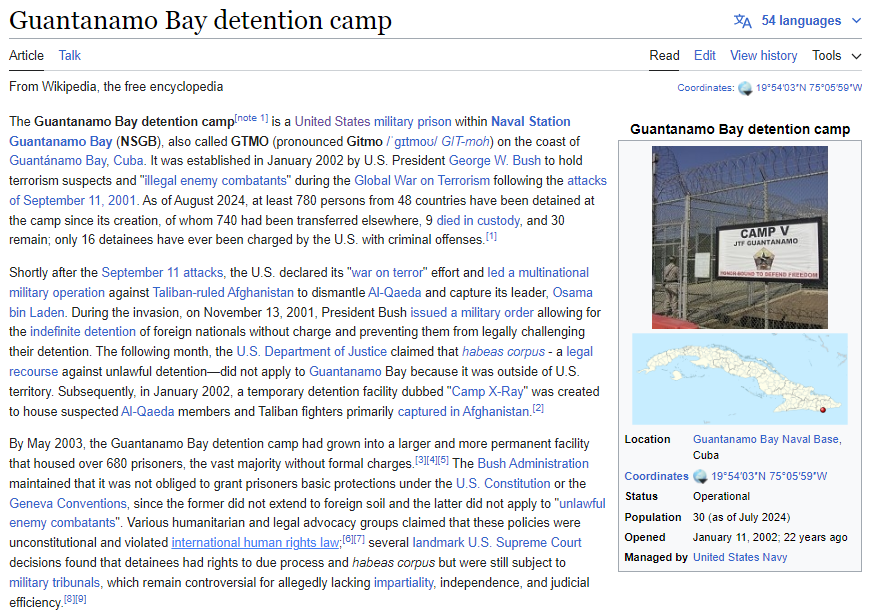The image size is (872, 616).
Task: Click citation [8] superscript
Action: 69,599
